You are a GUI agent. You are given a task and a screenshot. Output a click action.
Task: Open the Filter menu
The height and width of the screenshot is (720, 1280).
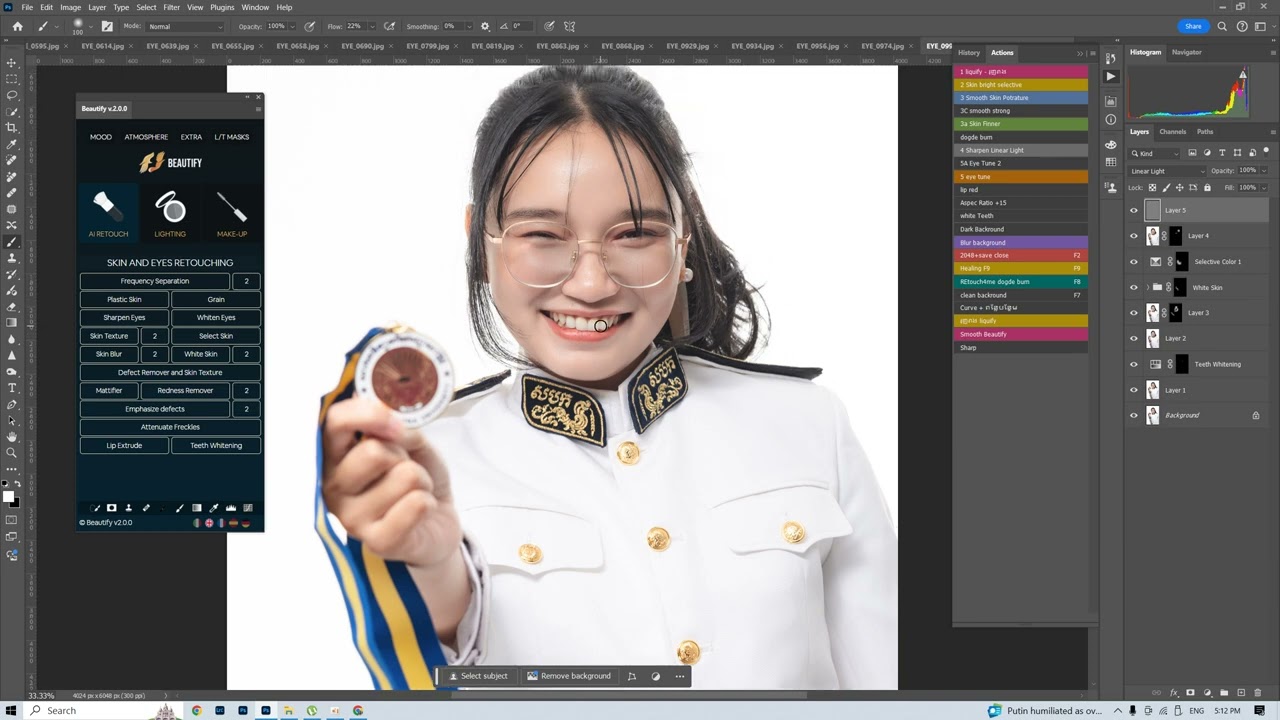tap(172, 7)
